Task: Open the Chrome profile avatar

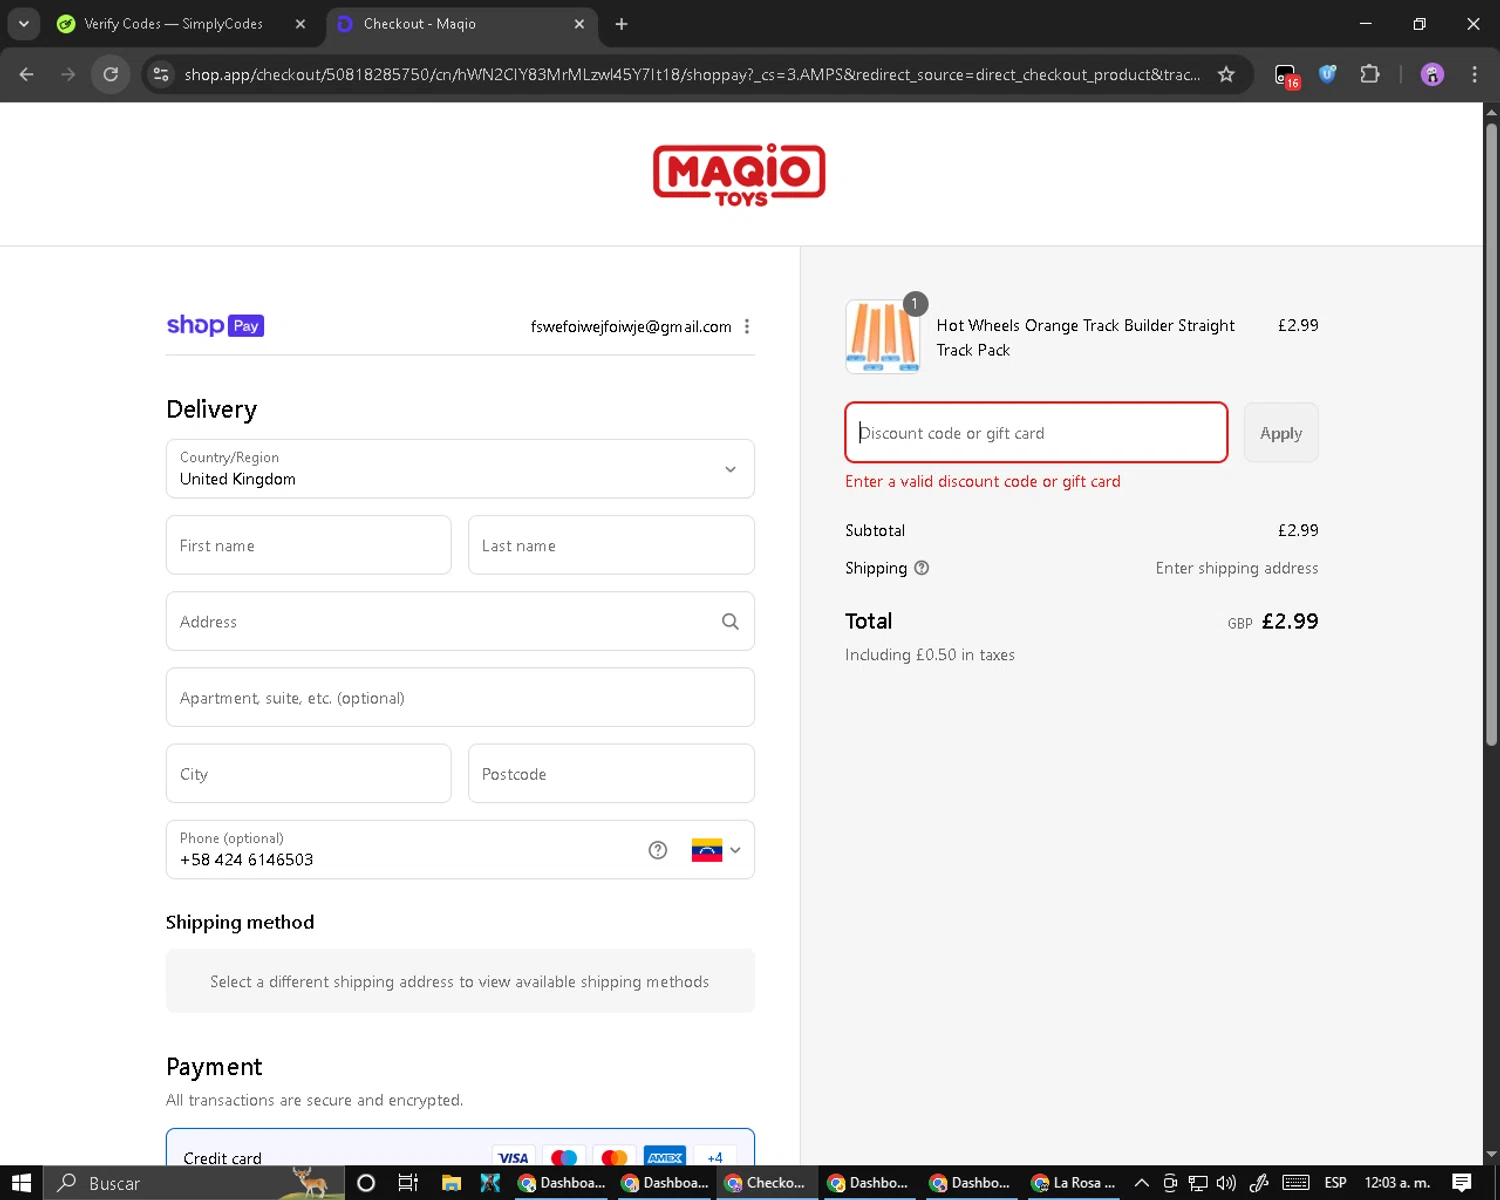Action: click(1432, 75)
